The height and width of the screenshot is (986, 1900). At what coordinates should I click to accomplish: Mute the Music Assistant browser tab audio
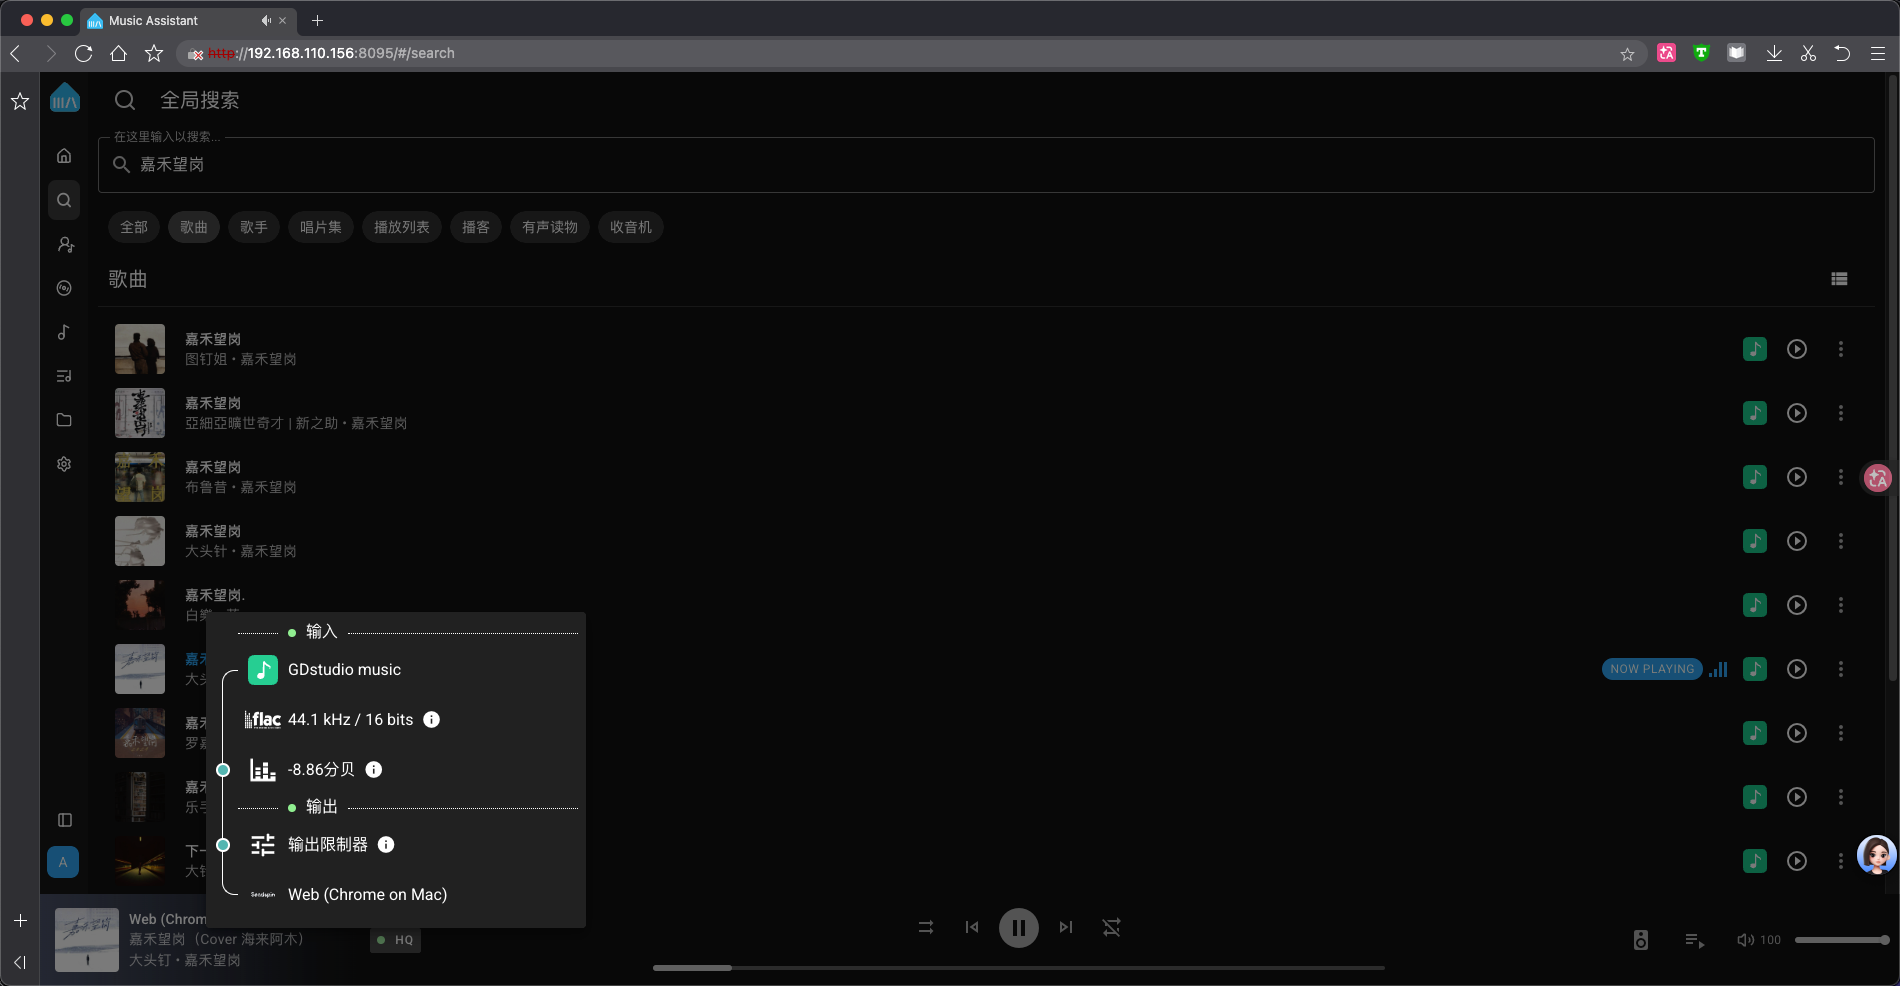pos(266,20)
